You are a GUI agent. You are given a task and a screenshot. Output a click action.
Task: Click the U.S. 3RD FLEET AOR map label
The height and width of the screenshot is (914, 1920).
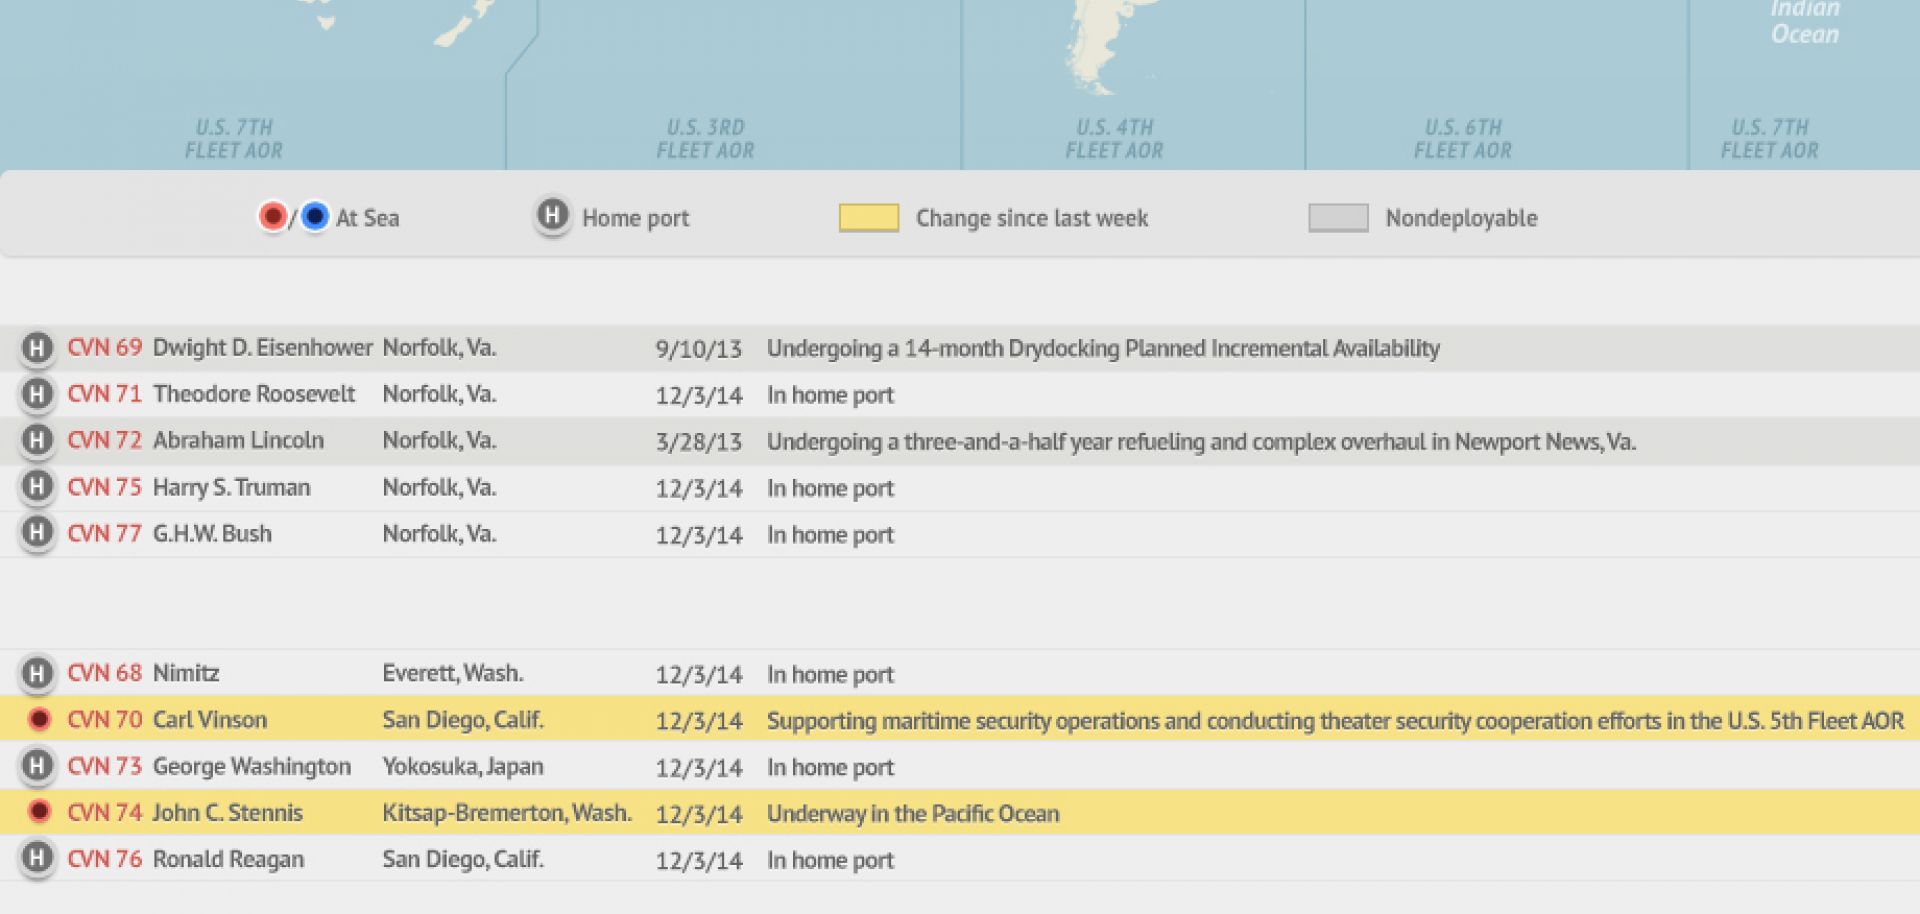[705, 139]
